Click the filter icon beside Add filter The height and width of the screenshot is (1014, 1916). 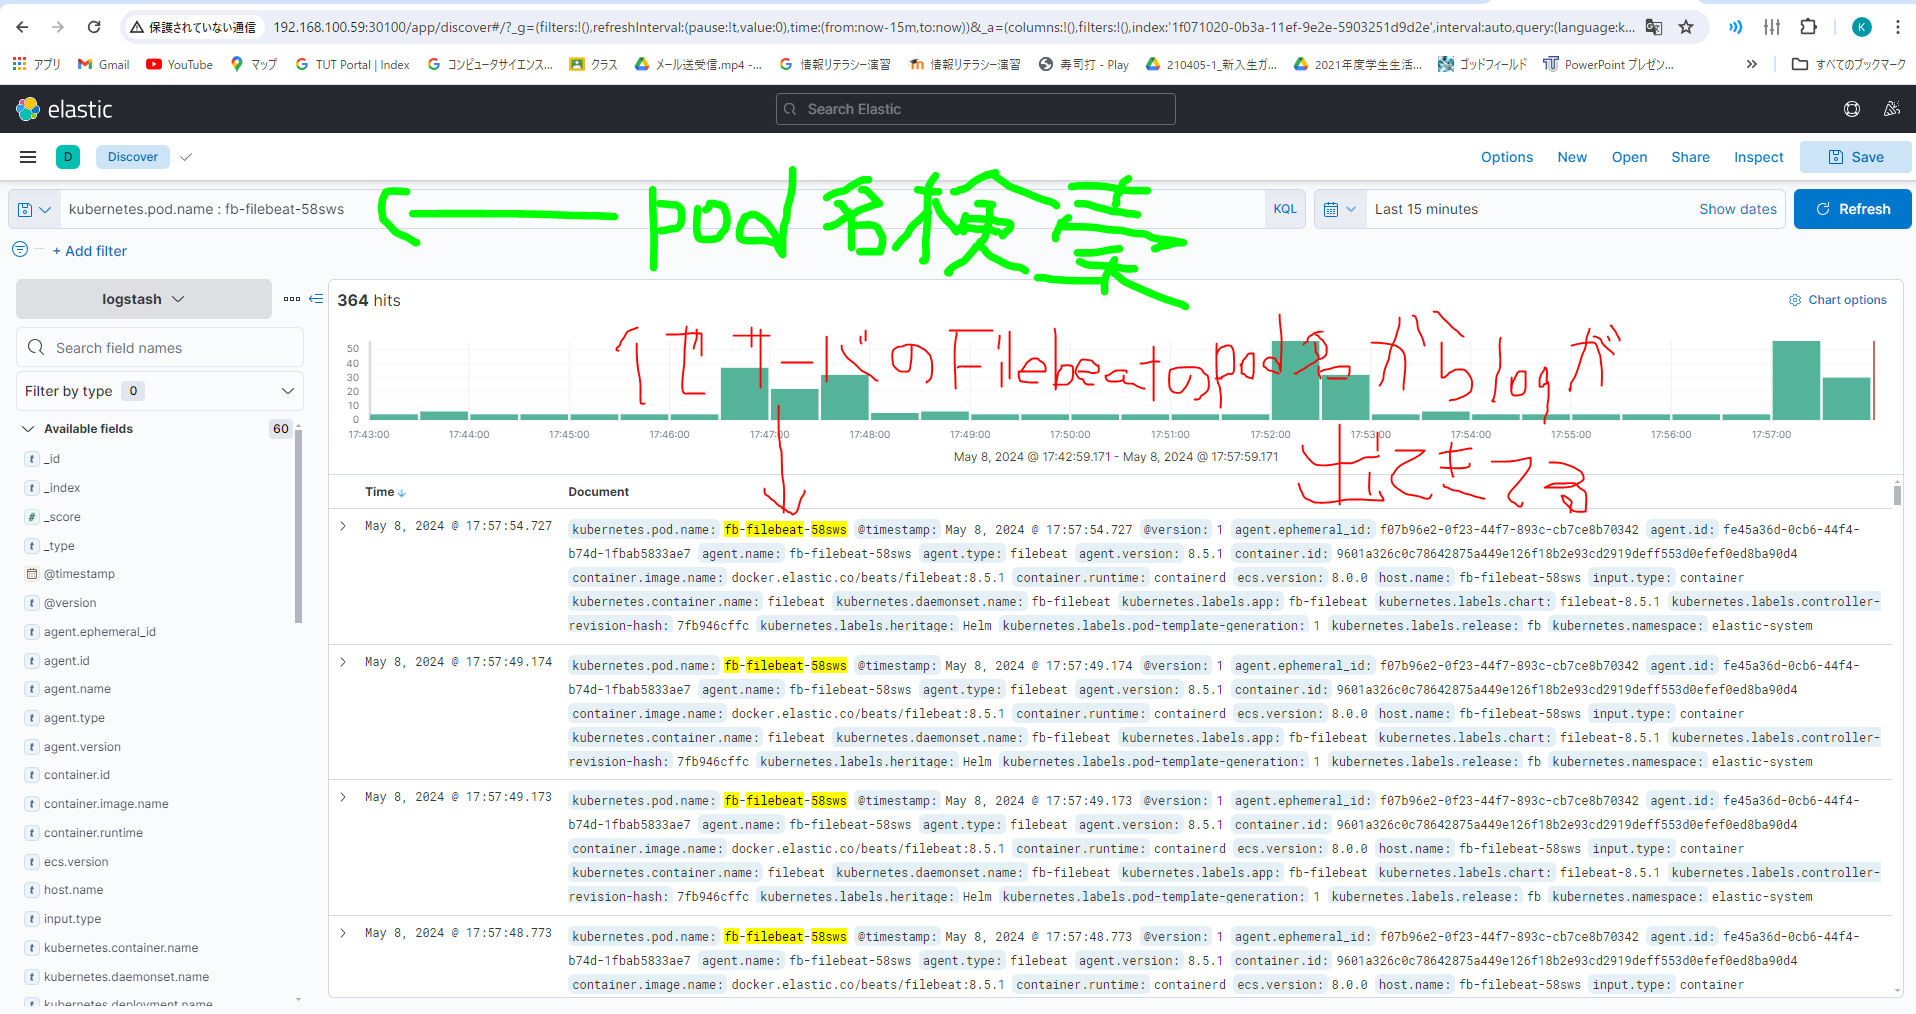coord(19,250)
